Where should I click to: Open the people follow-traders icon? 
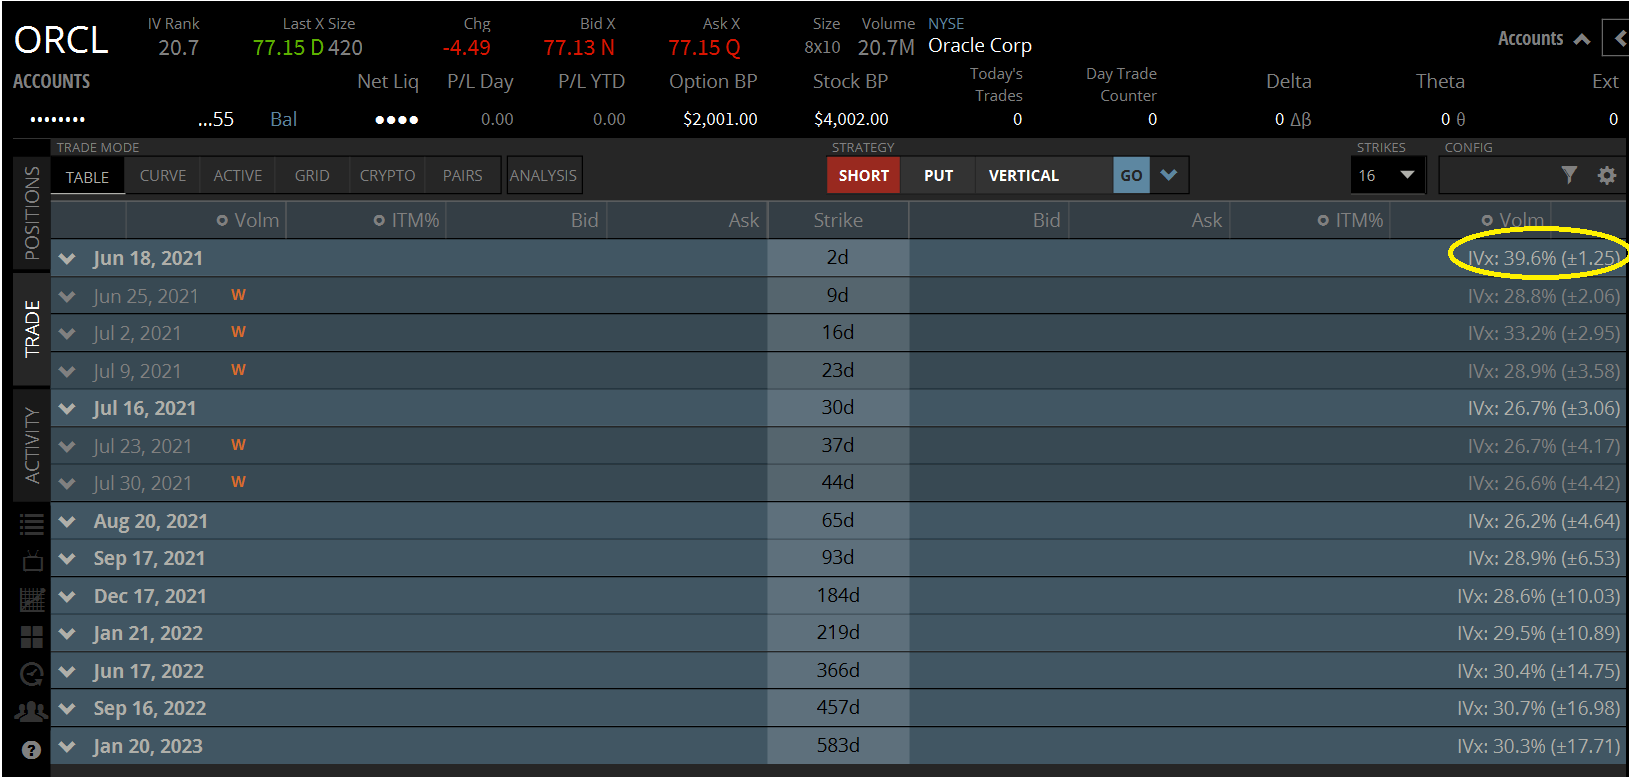pyautogui.click(x=32, y=711)
